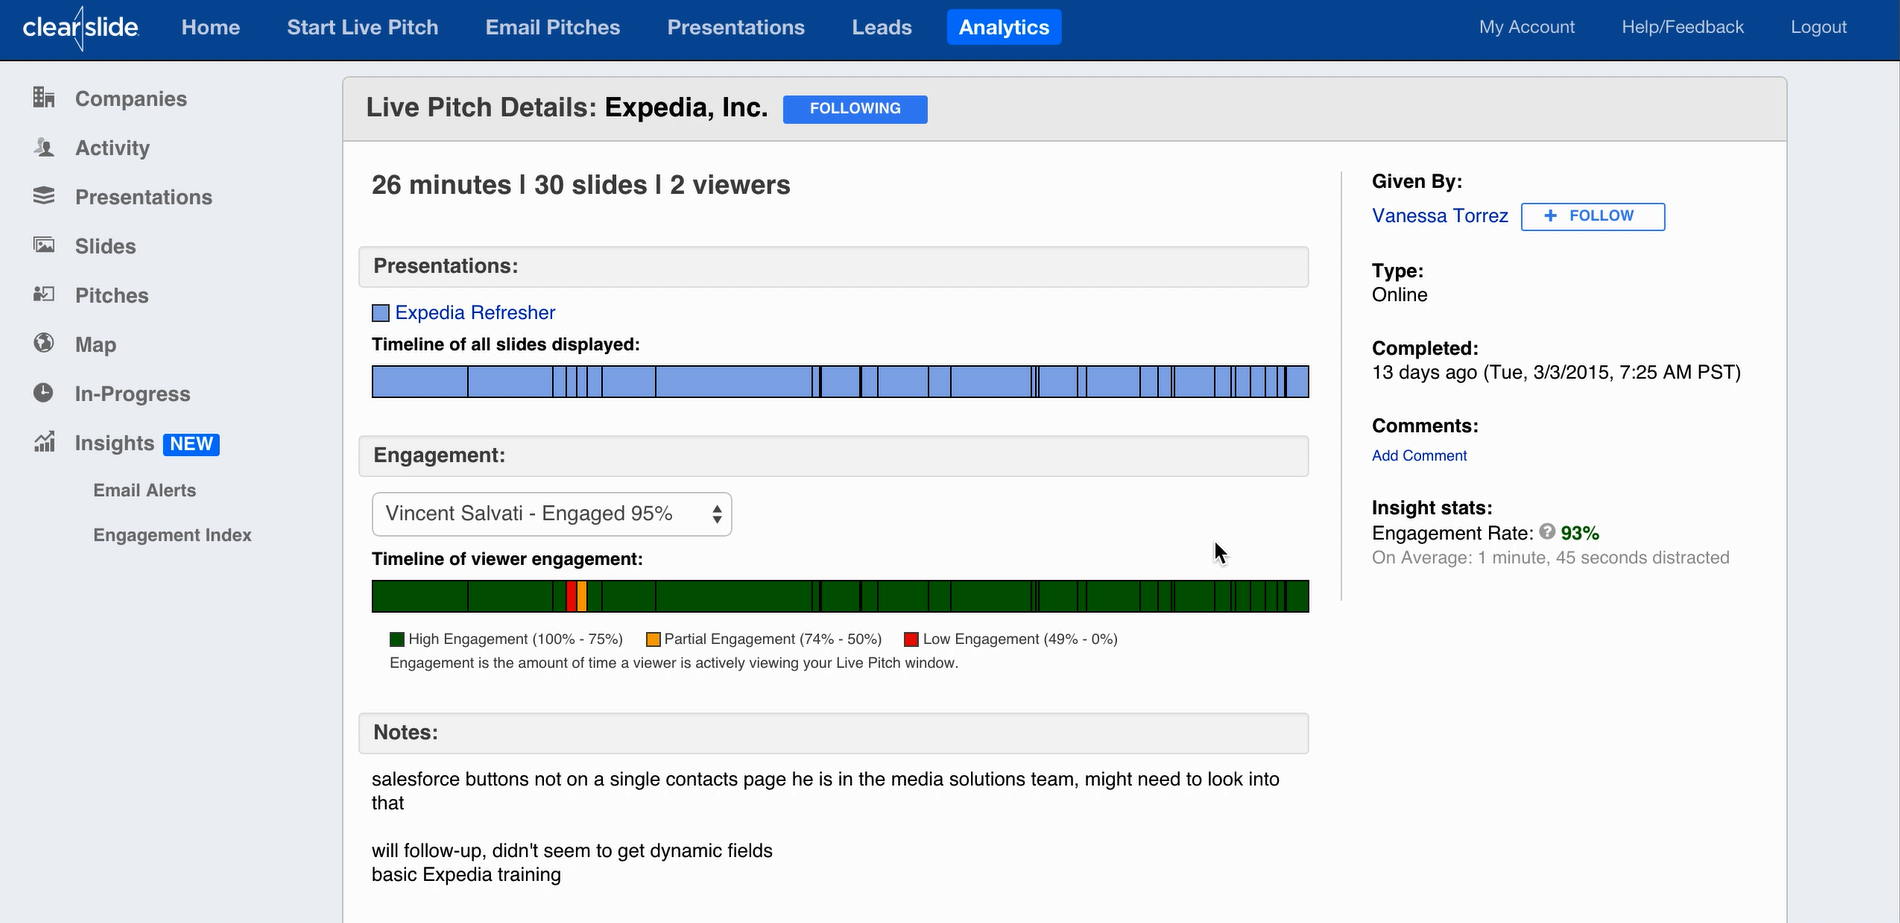Select the Analytics tab

[1004, 27]
